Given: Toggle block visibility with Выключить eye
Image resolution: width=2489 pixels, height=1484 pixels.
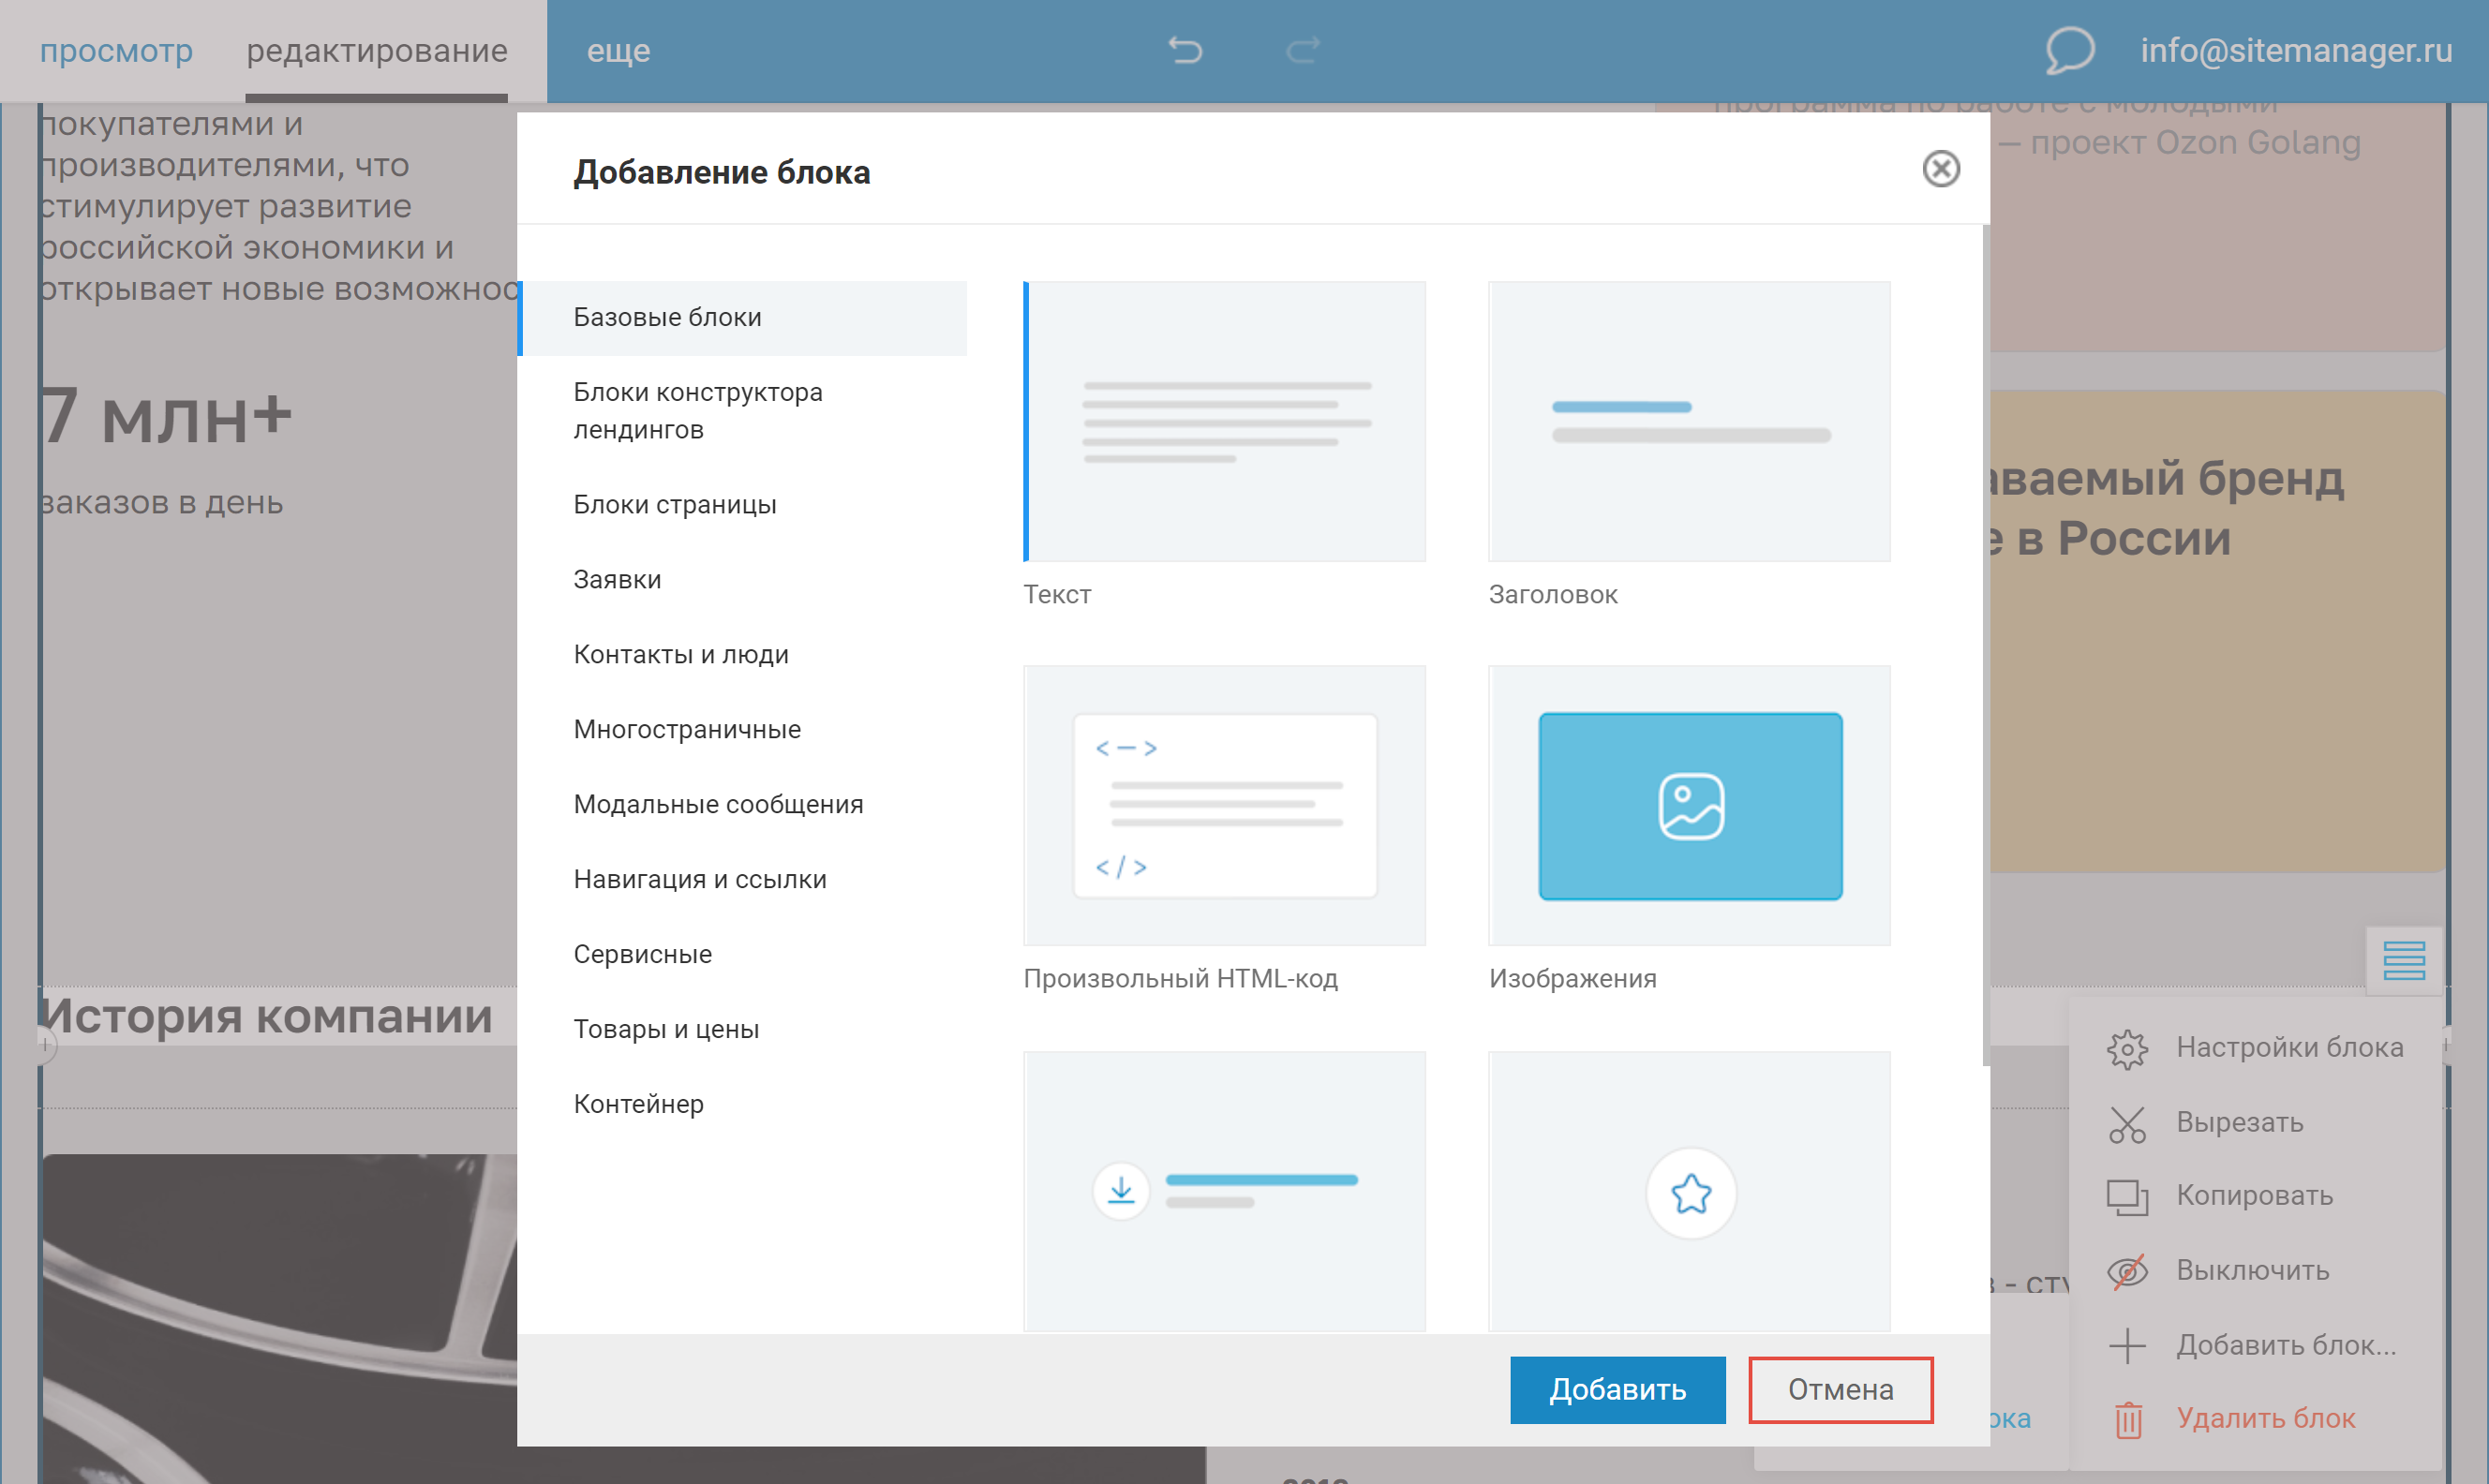Looking at the screenshot, I should [x=2126, y=1271].
